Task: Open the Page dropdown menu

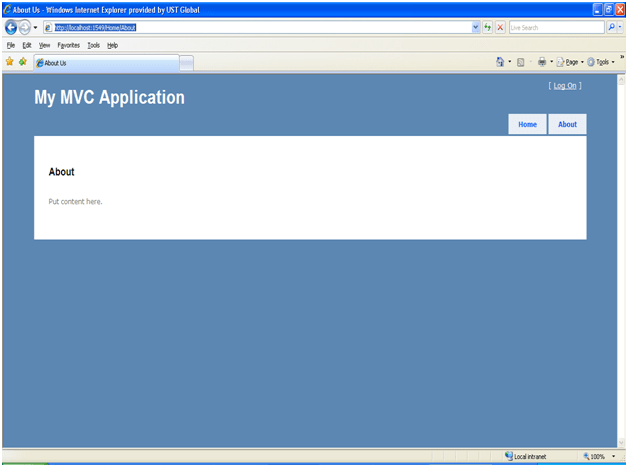Action: coord(569,62)
